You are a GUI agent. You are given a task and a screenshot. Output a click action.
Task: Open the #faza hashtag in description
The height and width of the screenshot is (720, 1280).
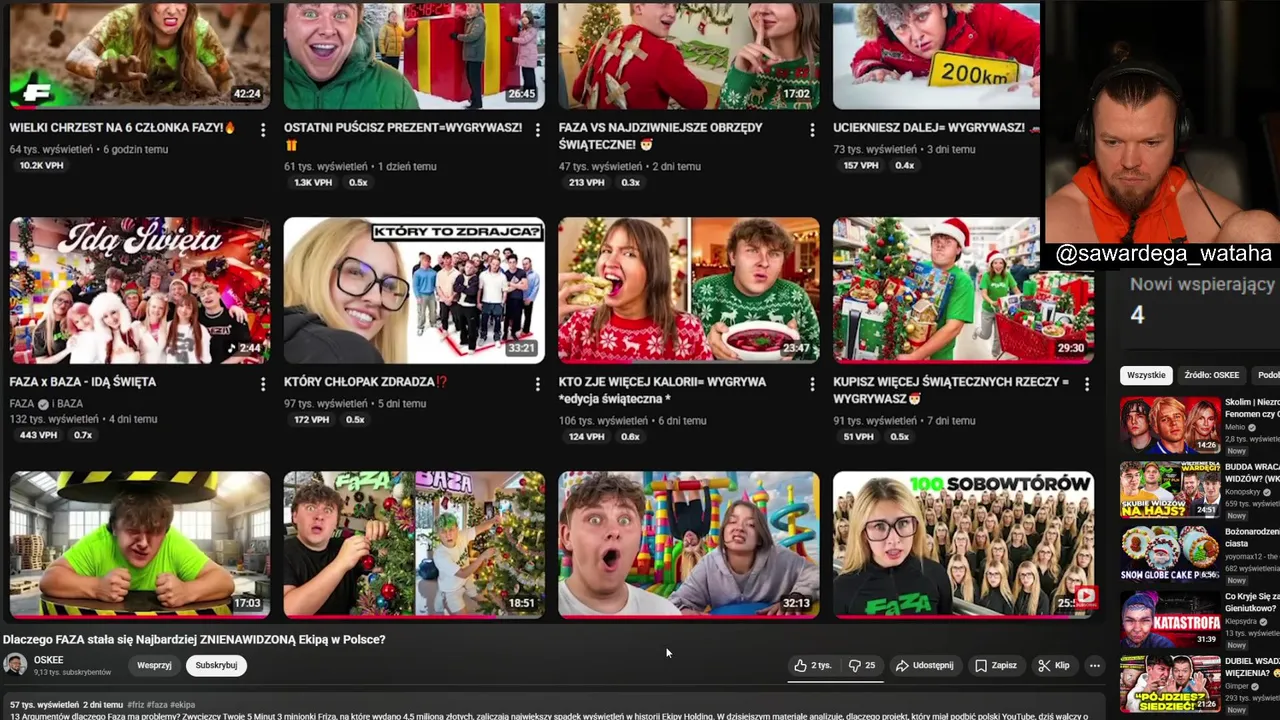tap(157, 705)
